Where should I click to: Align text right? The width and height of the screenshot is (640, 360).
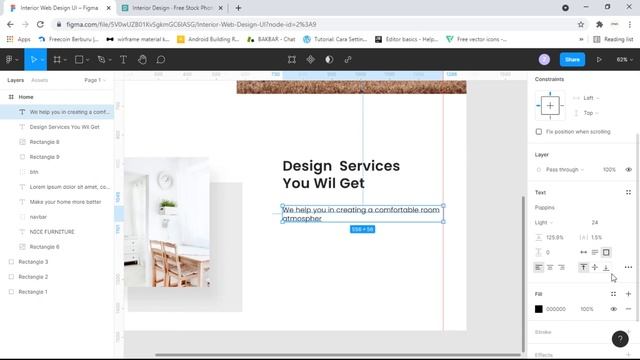pyautogui.click(x=562, y=267)
